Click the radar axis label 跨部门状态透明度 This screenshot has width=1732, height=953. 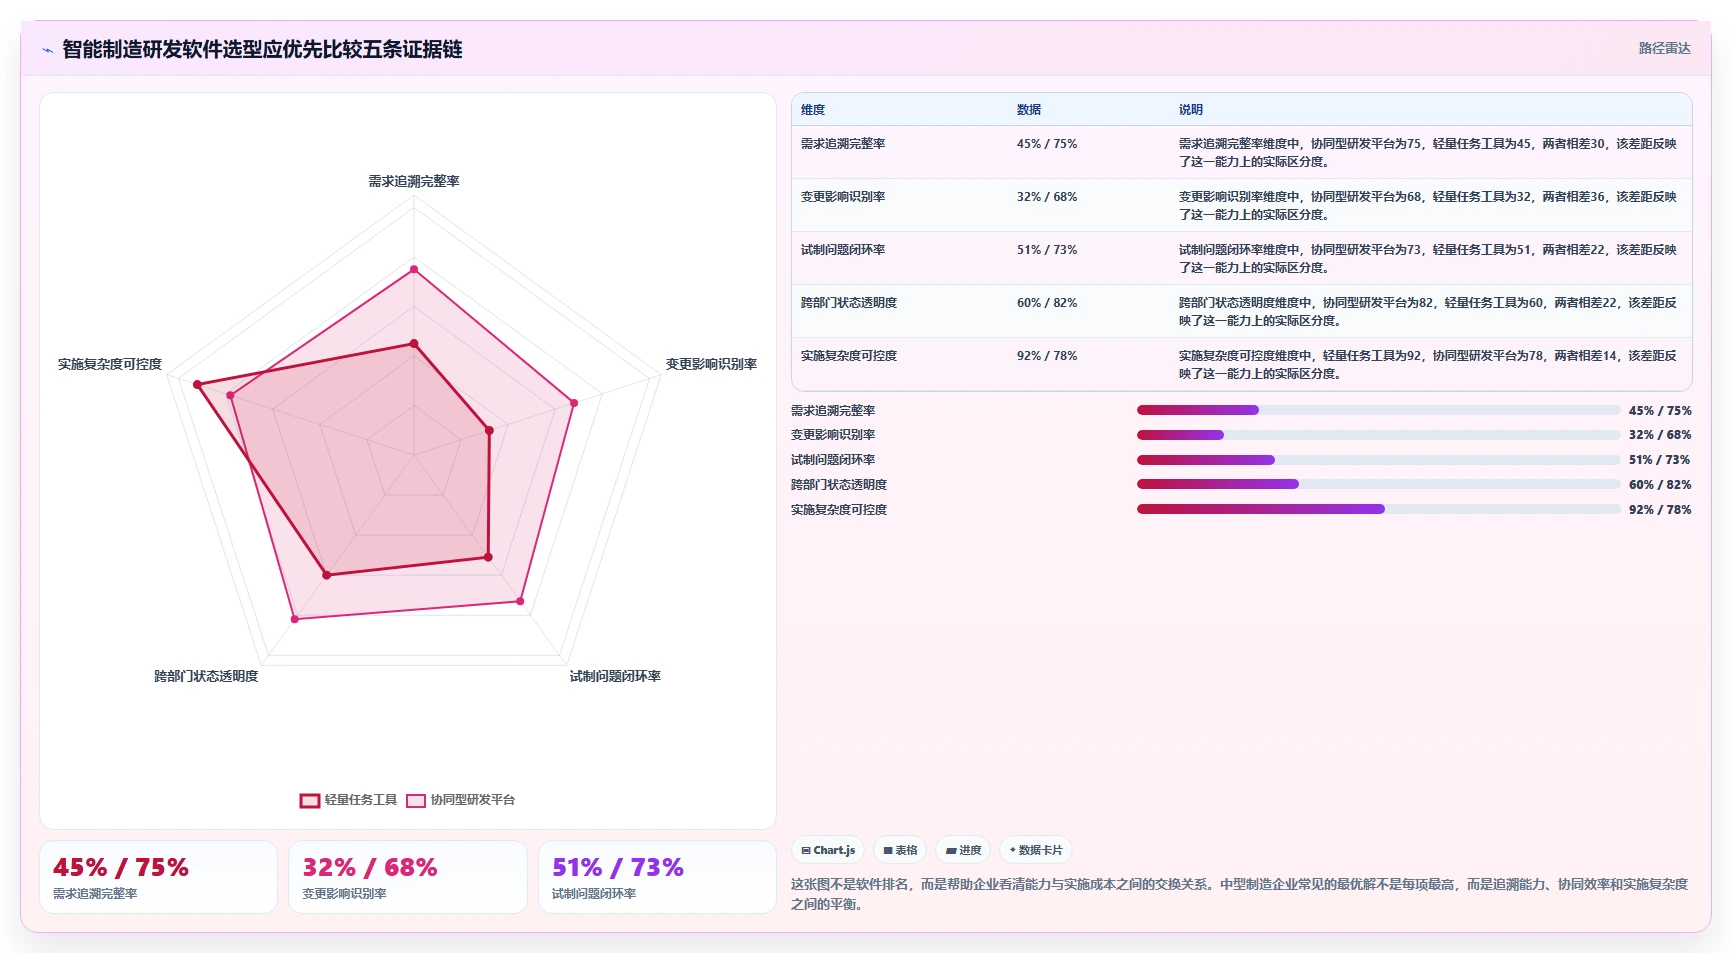206,676
